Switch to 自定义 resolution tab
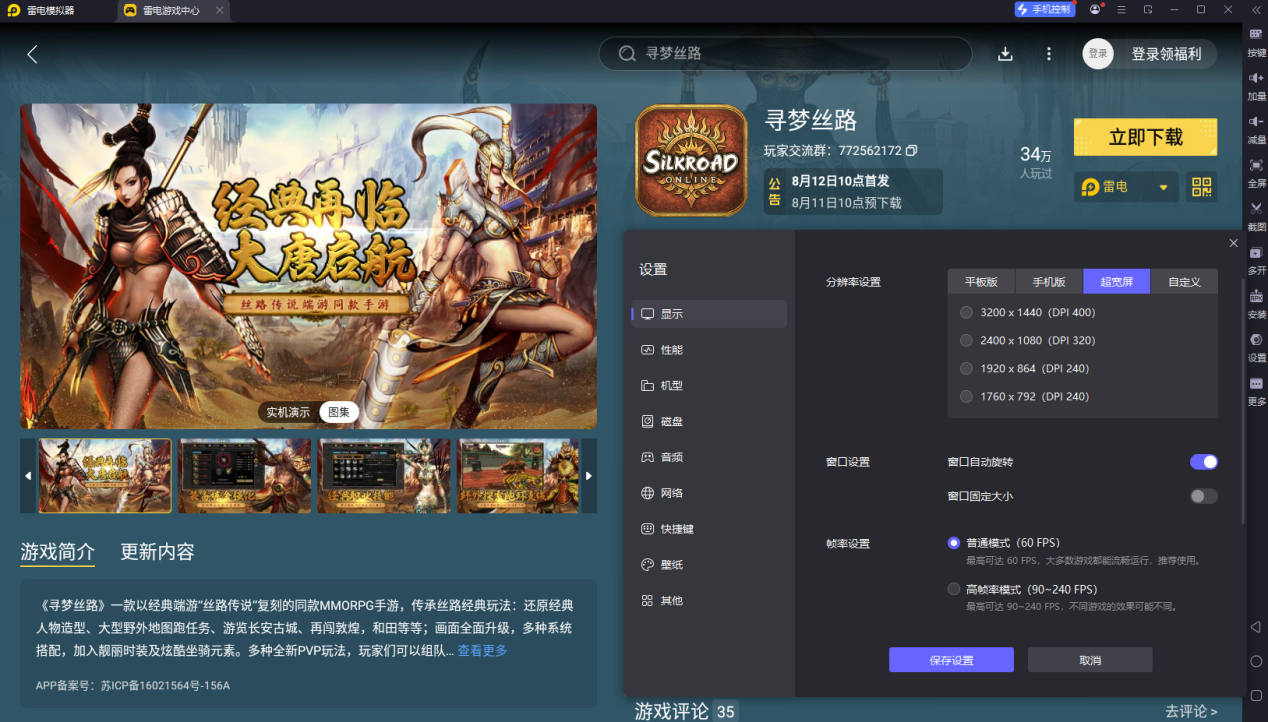1268x722 pixels. (1184, 281)
